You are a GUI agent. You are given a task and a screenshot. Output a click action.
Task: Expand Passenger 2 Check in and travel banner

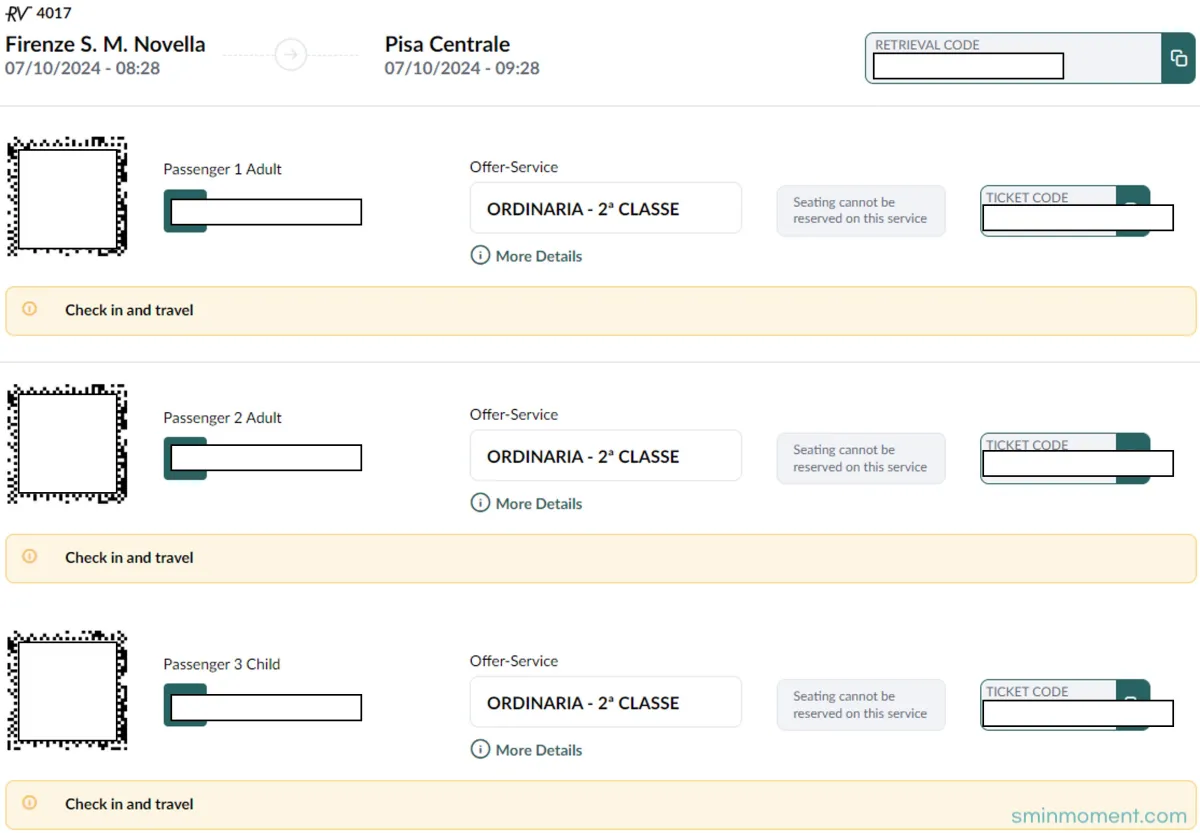point(601,558)
